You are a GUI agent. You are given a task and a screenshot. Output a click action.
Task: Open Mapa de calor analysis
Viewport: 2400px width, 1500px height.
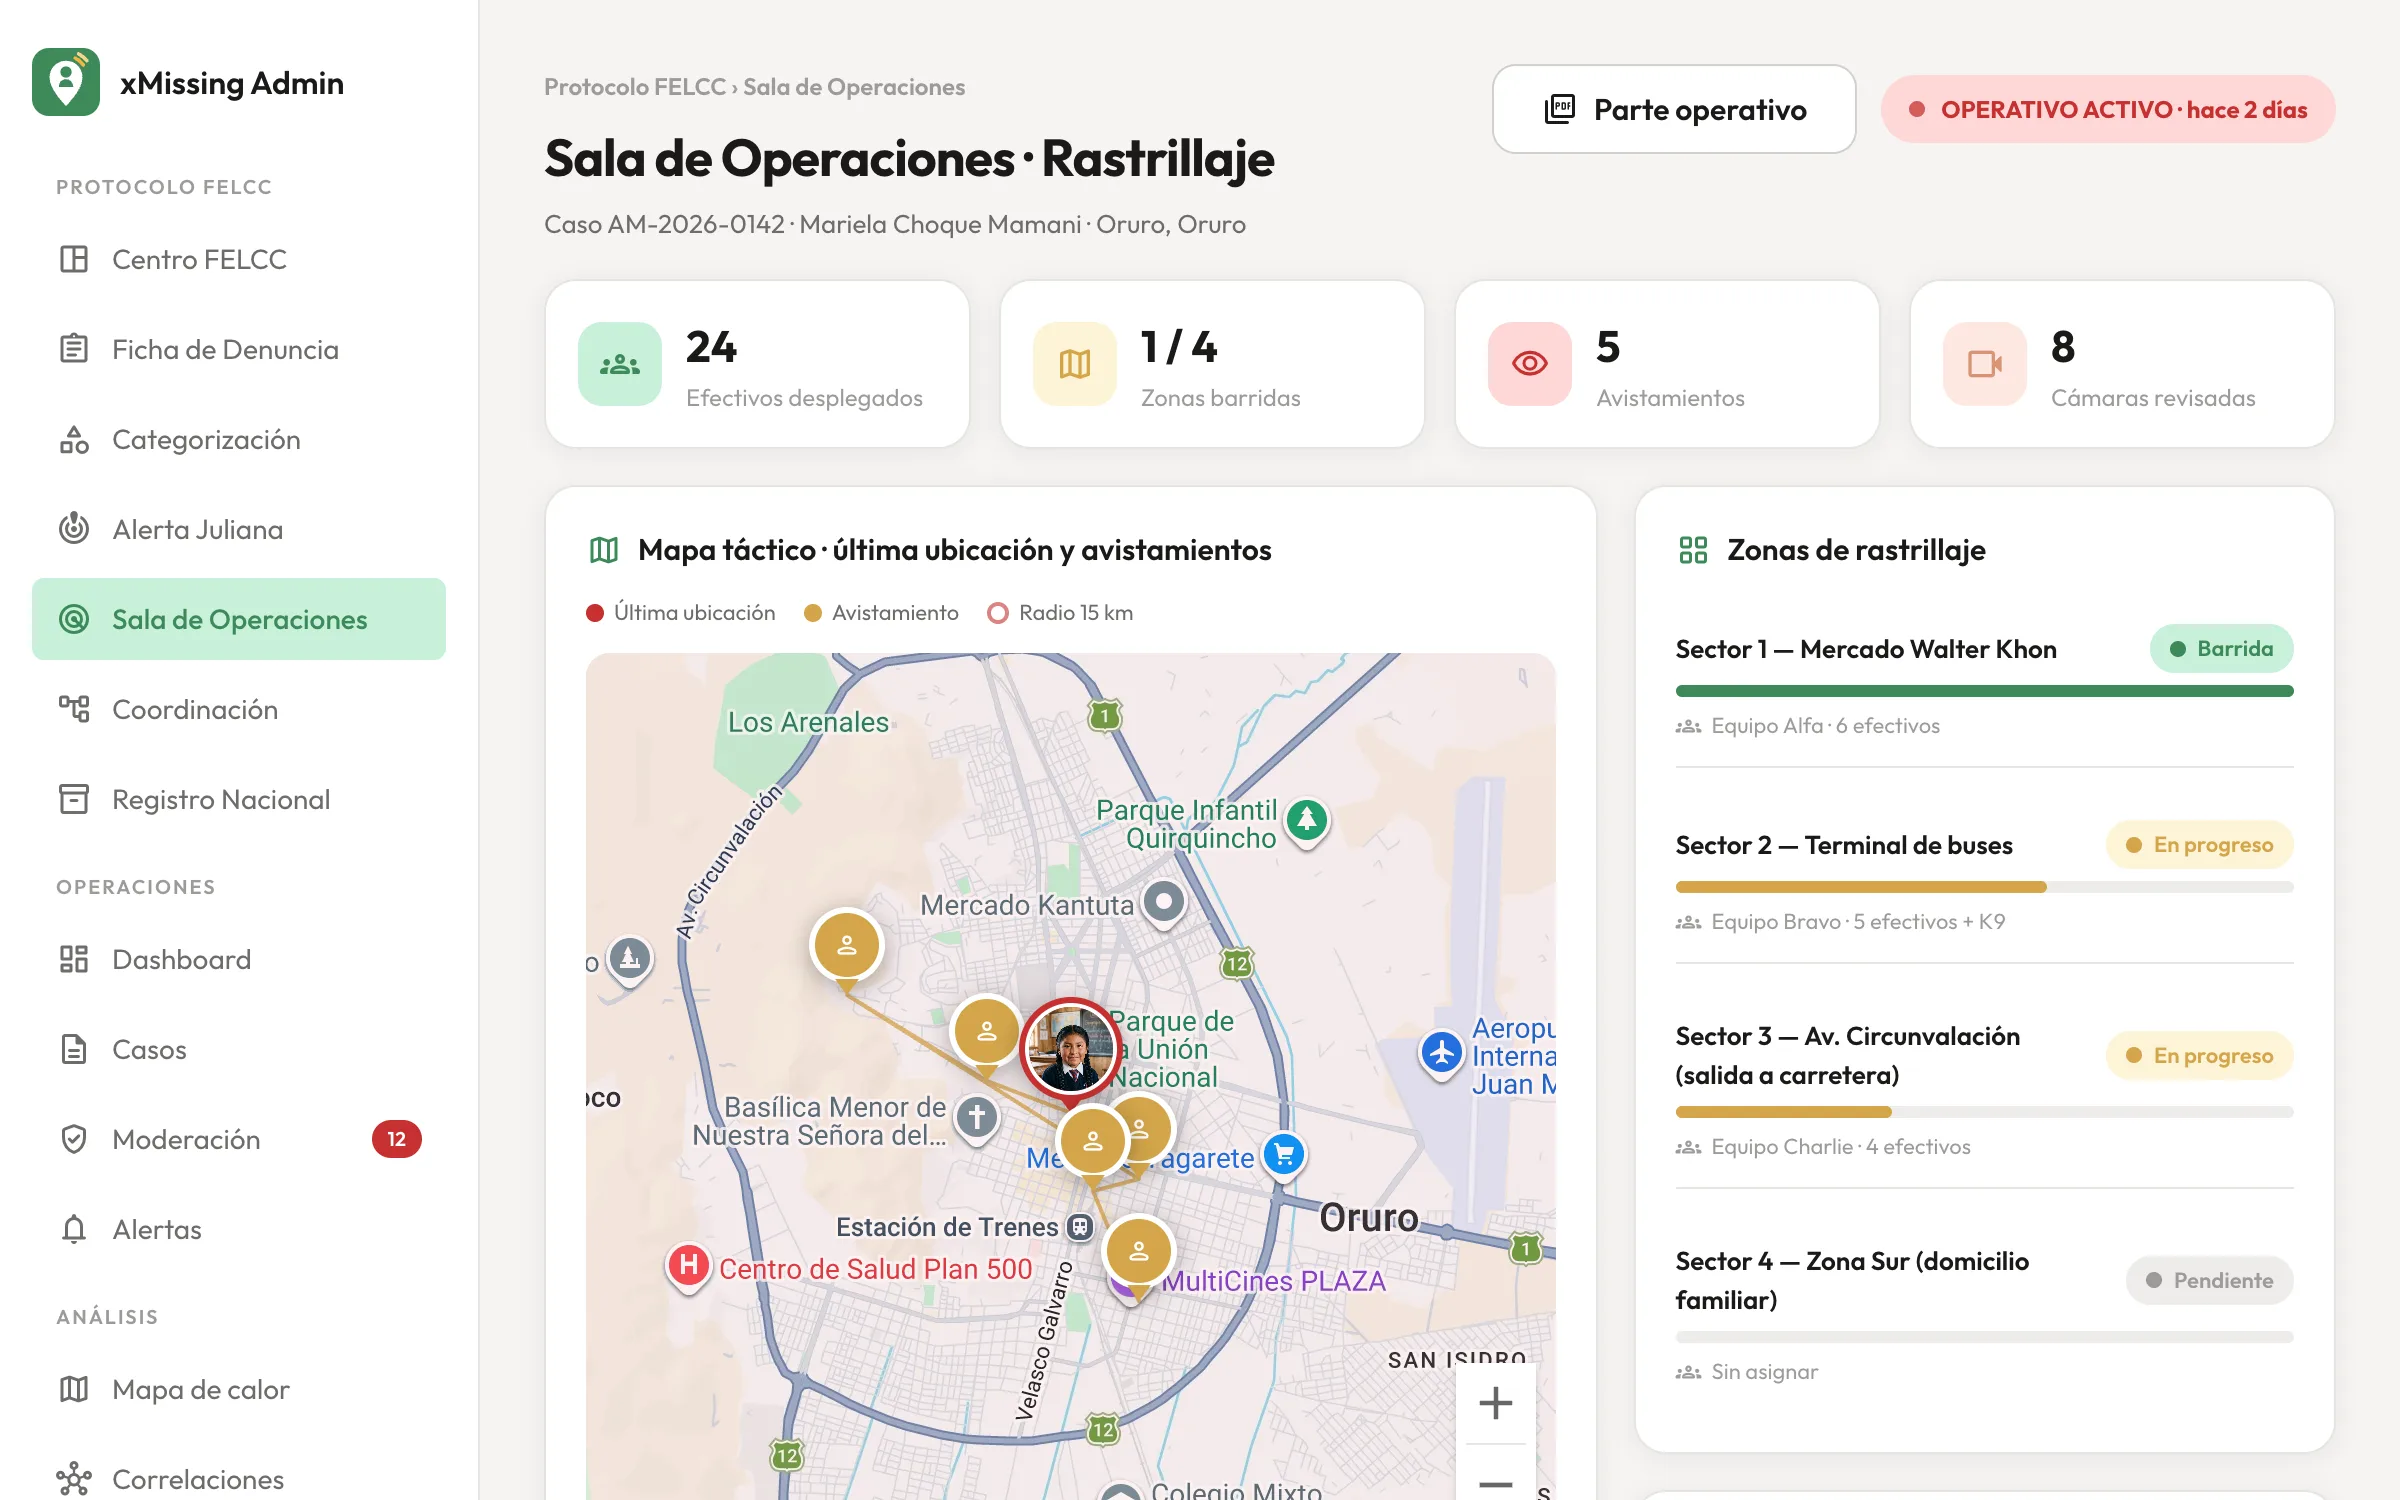pos(239,1389)
